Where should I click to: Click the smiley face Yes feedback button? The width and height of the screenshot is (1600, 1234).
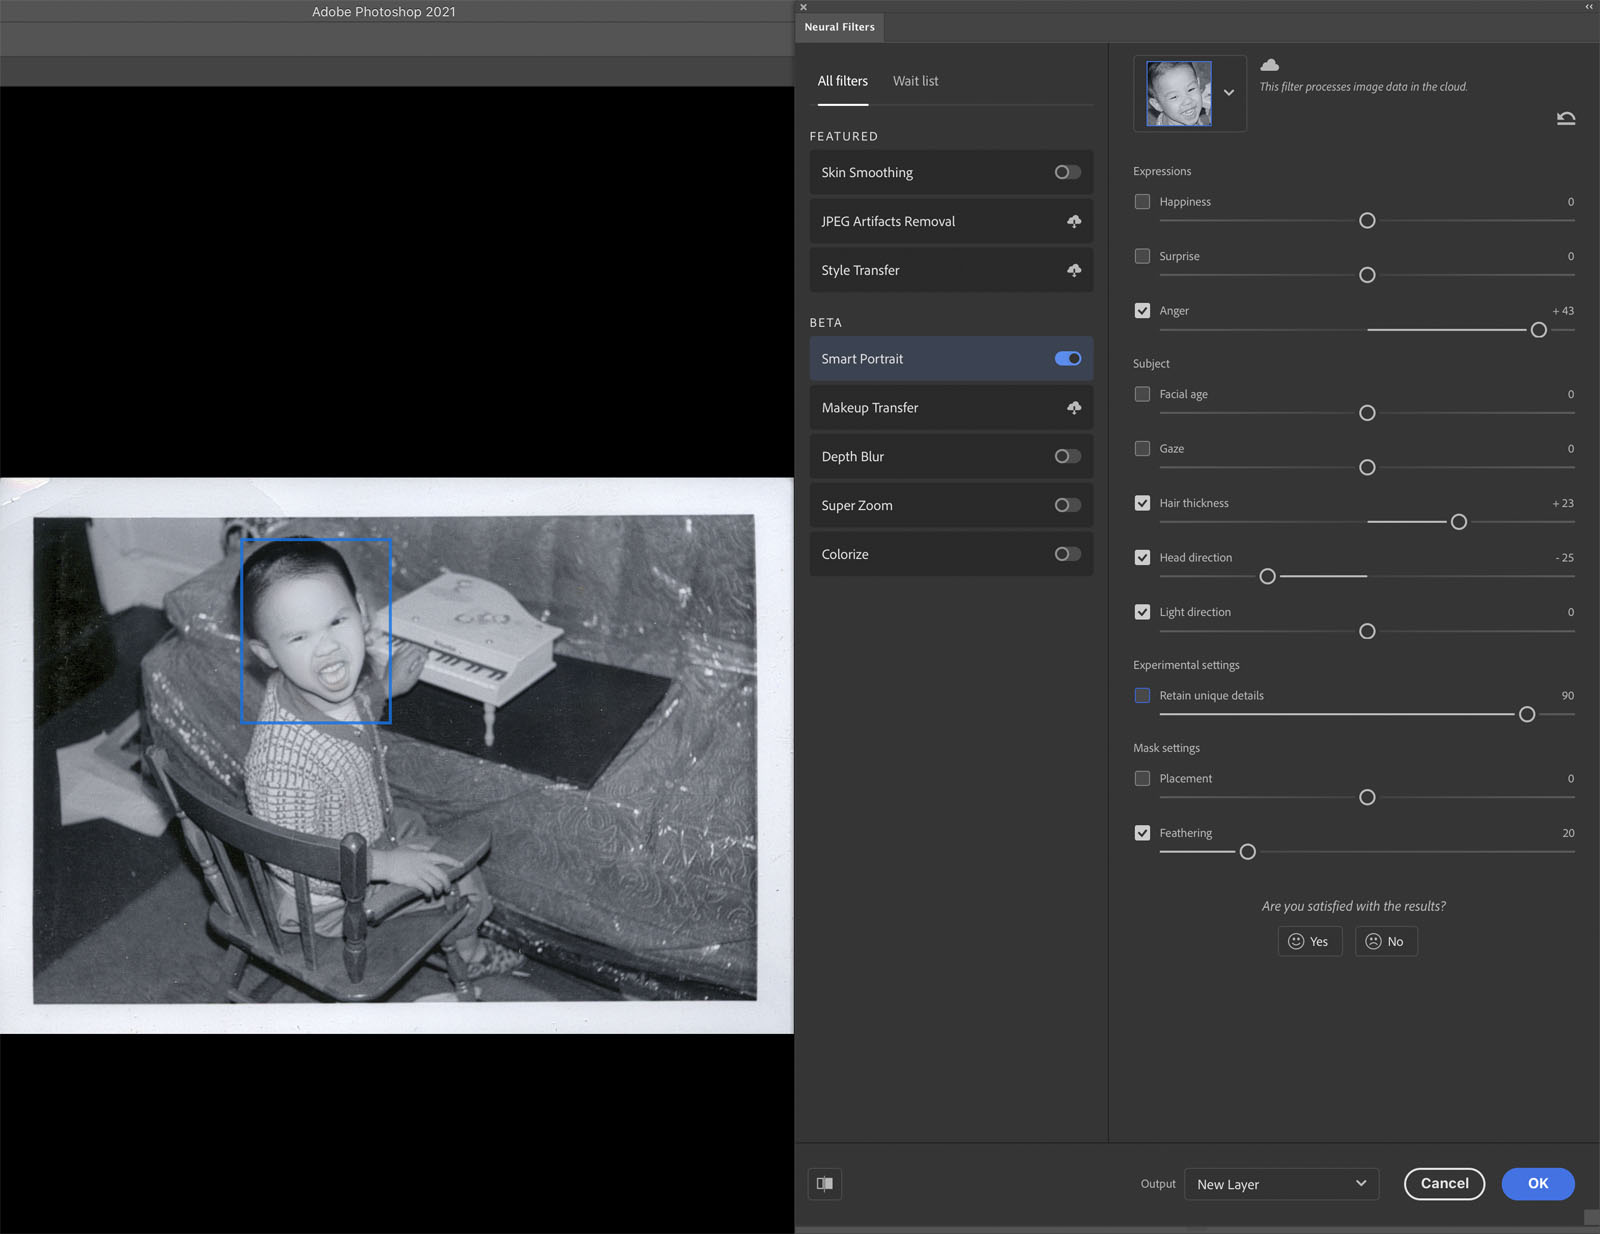[1309, 941]
